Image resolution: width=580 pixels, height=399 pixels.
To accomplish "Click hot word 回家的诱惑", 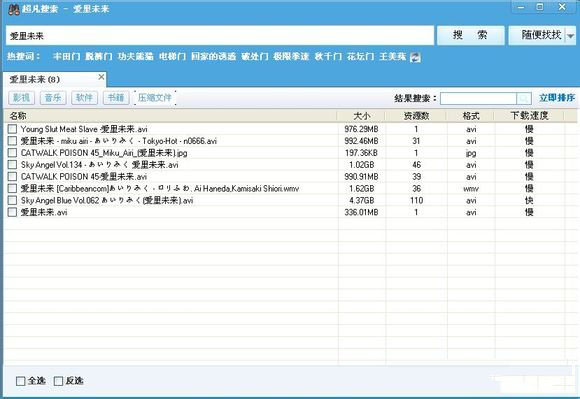I will click(213, 57).
